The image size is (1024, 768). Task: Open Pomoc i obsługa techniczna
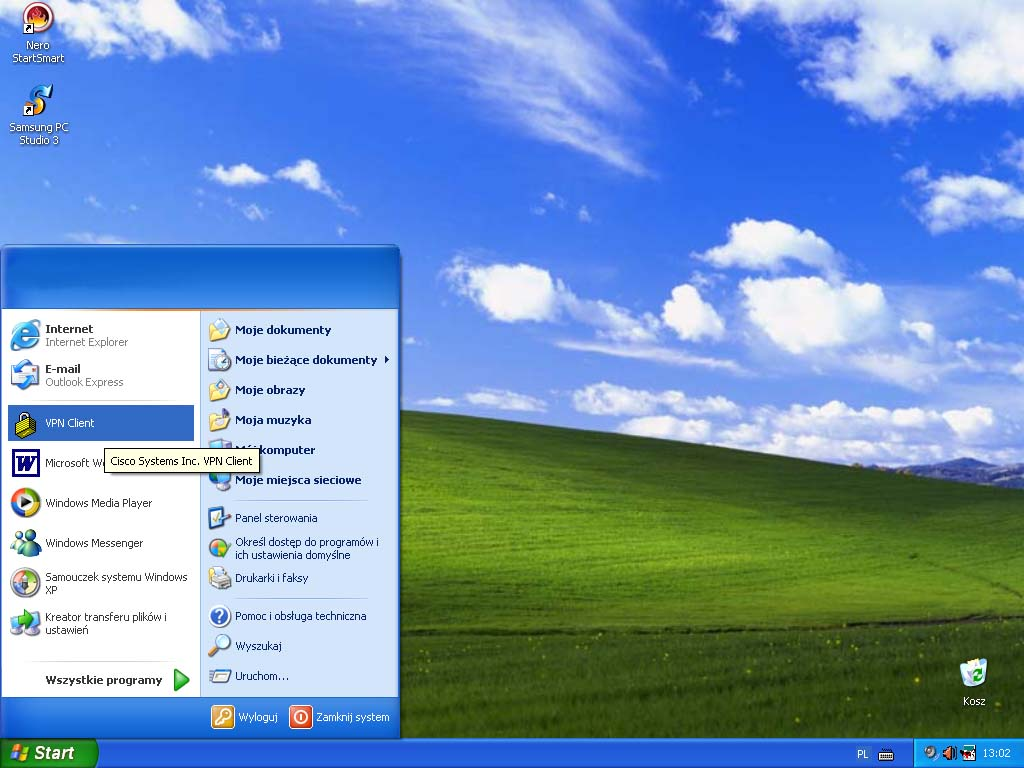298,616
